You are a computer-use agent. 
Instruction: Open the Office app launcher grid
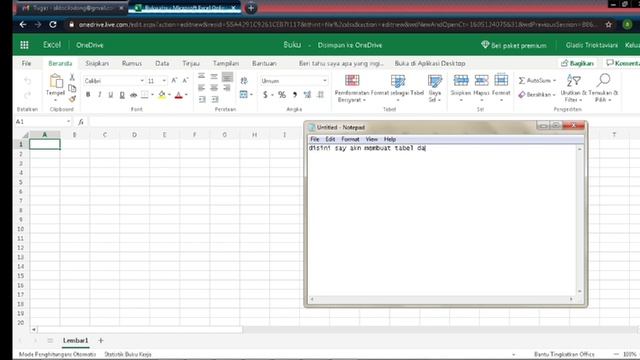(x=24, y=45)
